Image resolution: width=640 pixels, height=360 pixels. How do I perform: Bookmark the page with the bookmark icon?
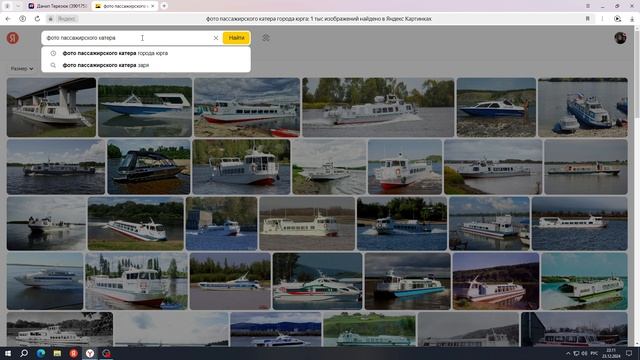pos(588,19)
